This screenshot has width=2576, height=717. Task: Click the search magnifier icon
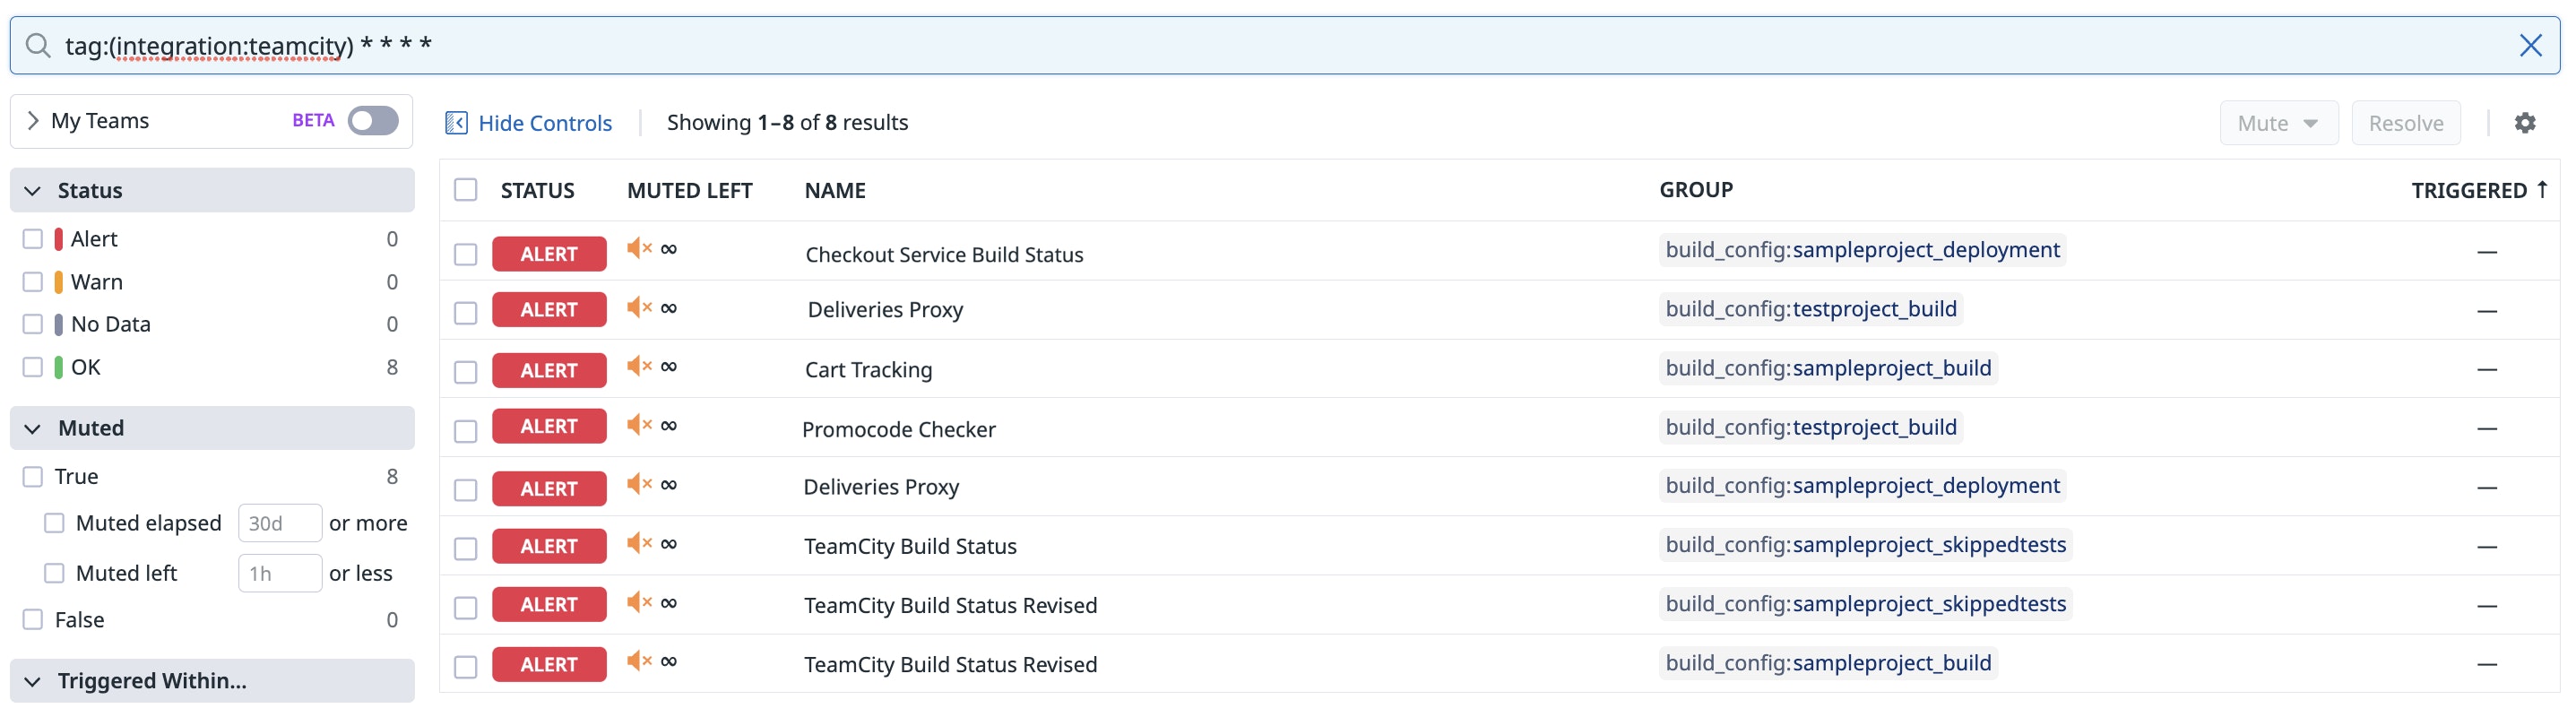point(38,45)
